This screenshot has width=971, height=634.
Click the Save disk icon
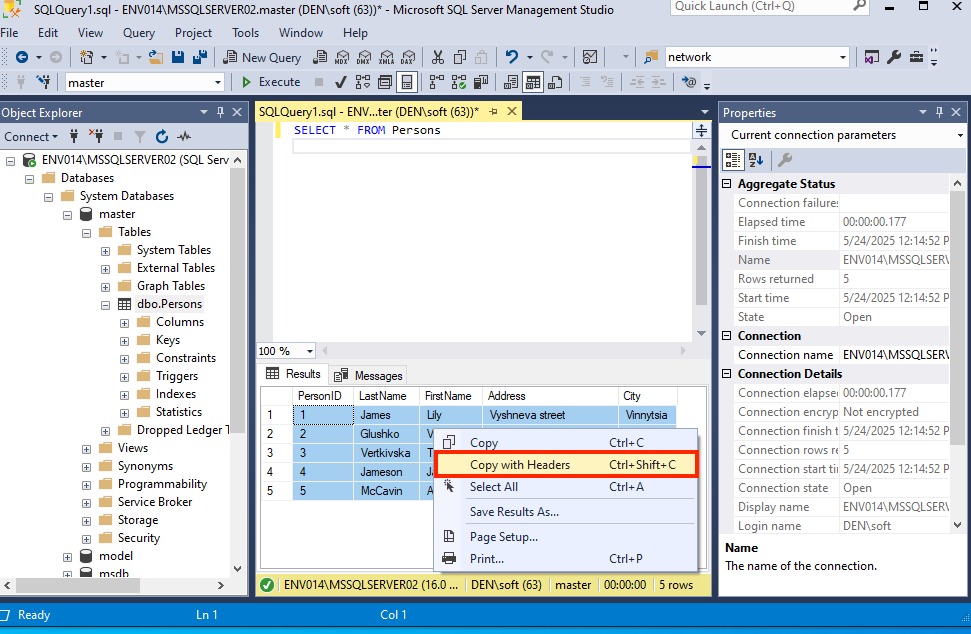[178, 57]
